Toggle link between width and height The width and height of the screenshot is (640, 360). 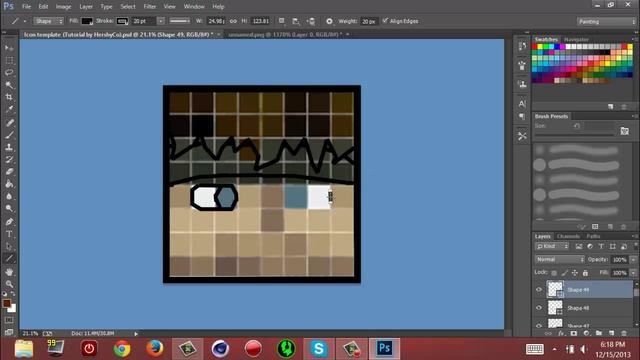click(233, 21)
